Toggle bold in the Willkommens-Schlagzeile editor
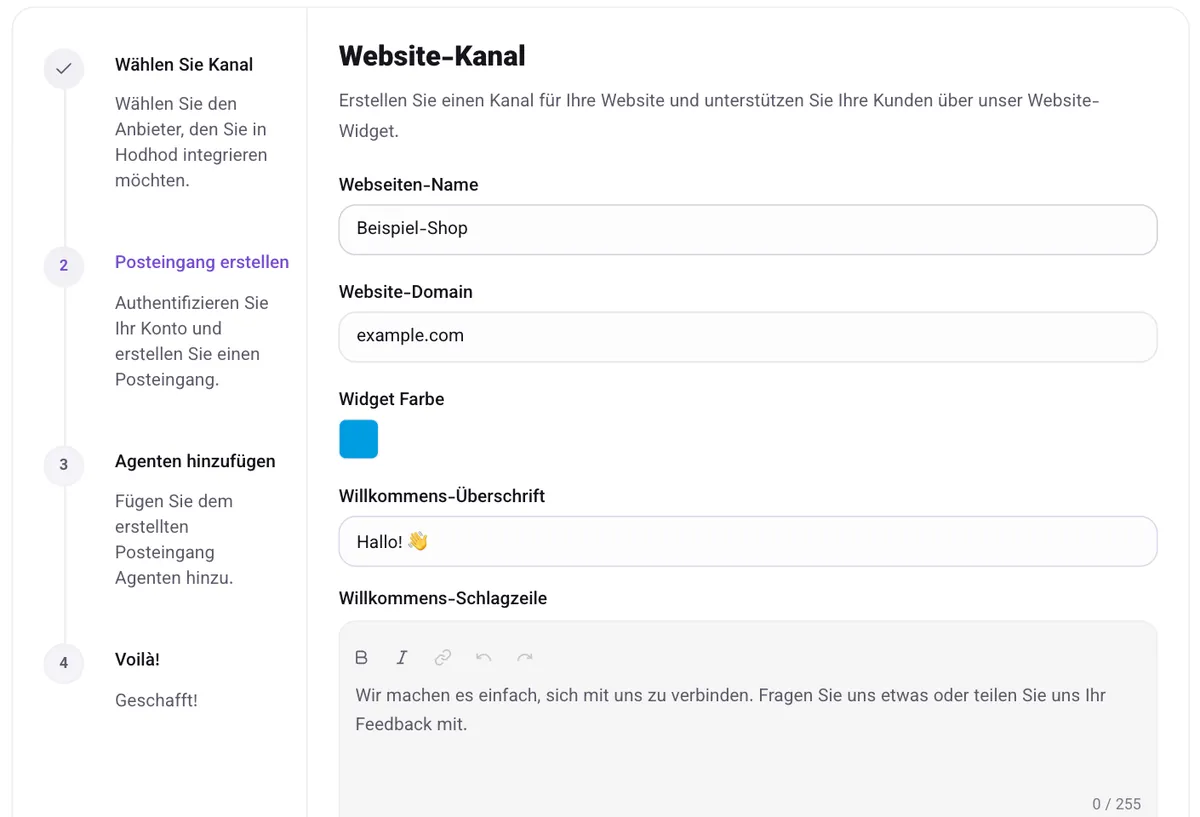The height and width of the screenshot is (817, 1200). [x=362, y=657]
